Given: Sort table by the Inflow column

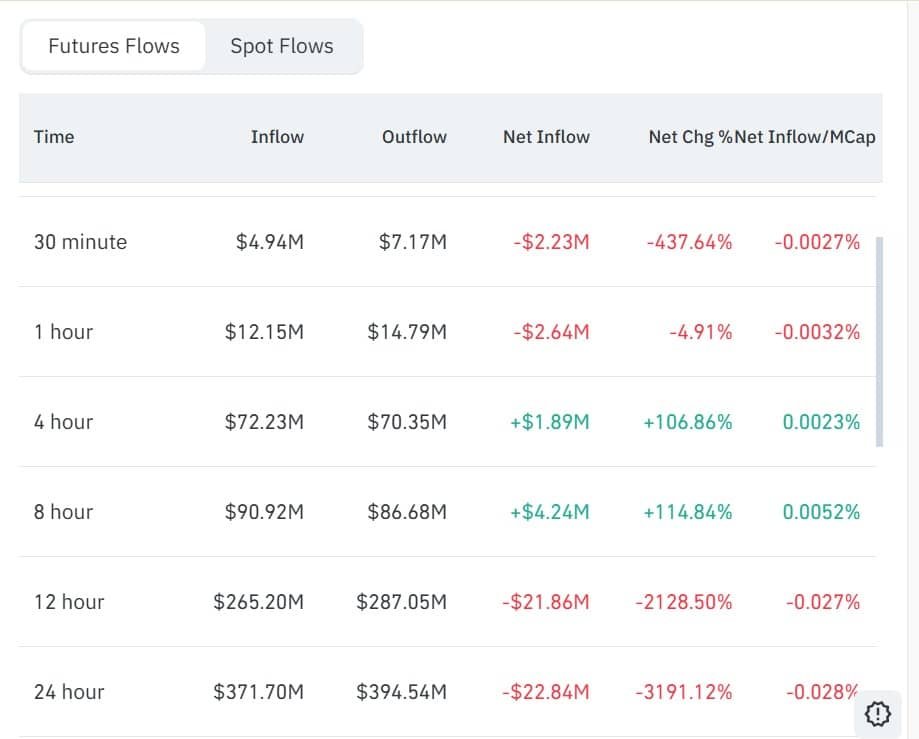Looking at the screenshot, I should coord(277,137).
